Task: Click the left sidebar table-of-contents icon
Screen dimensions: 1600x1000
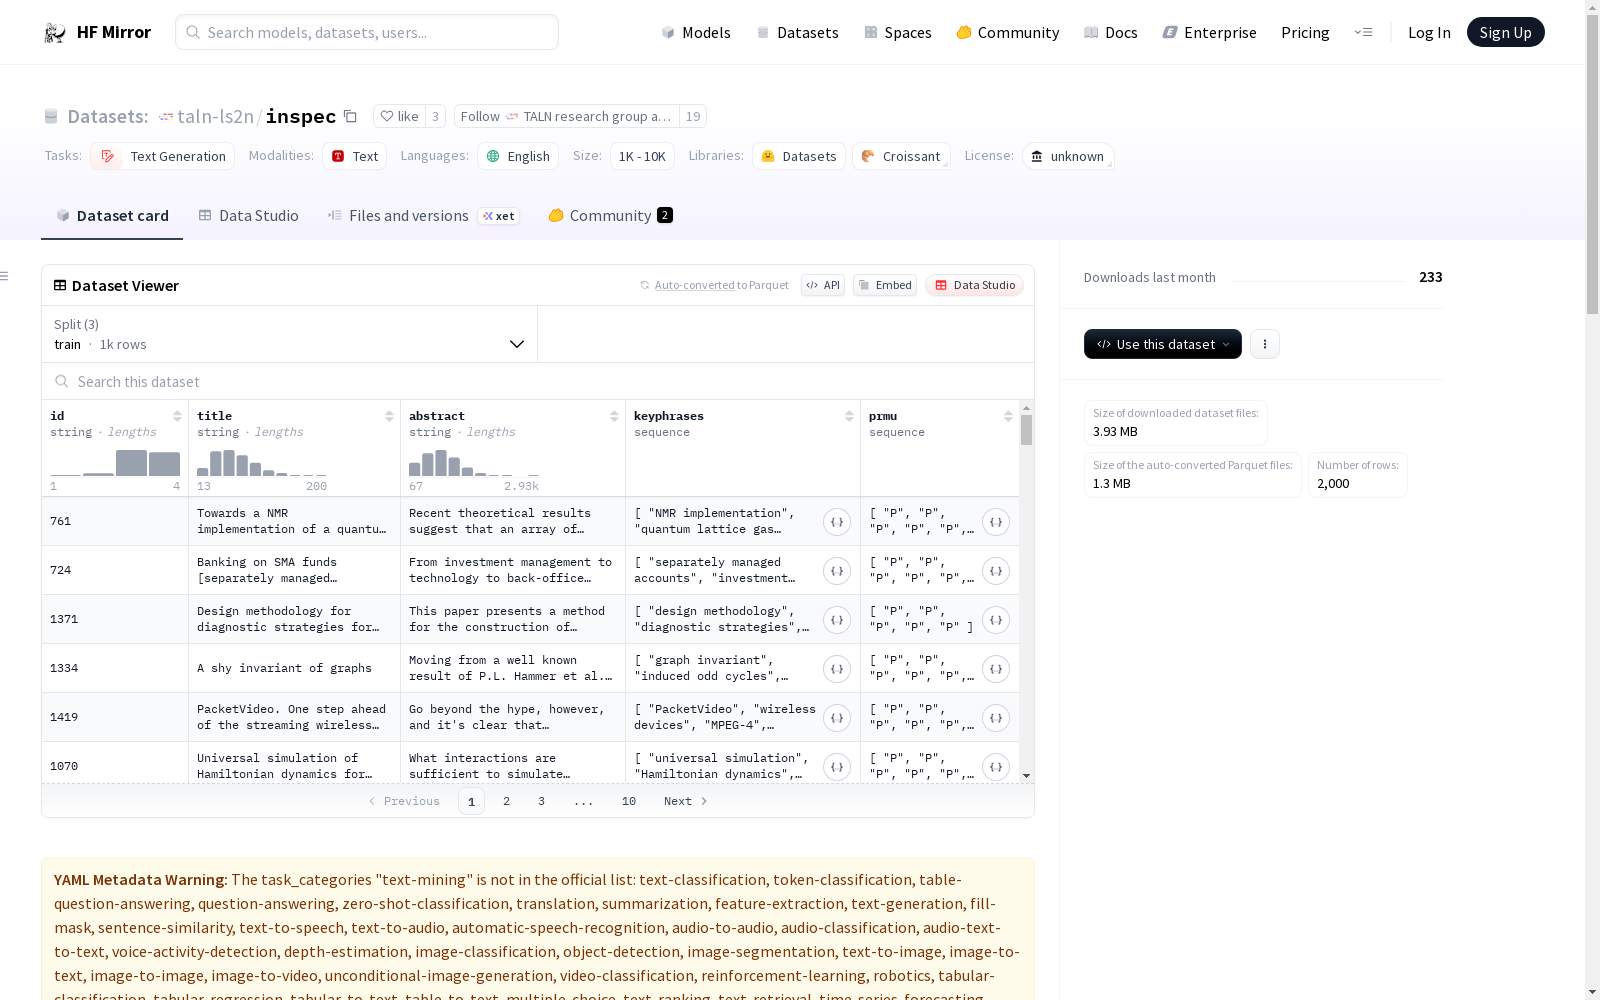Action: tap(4, 276)
